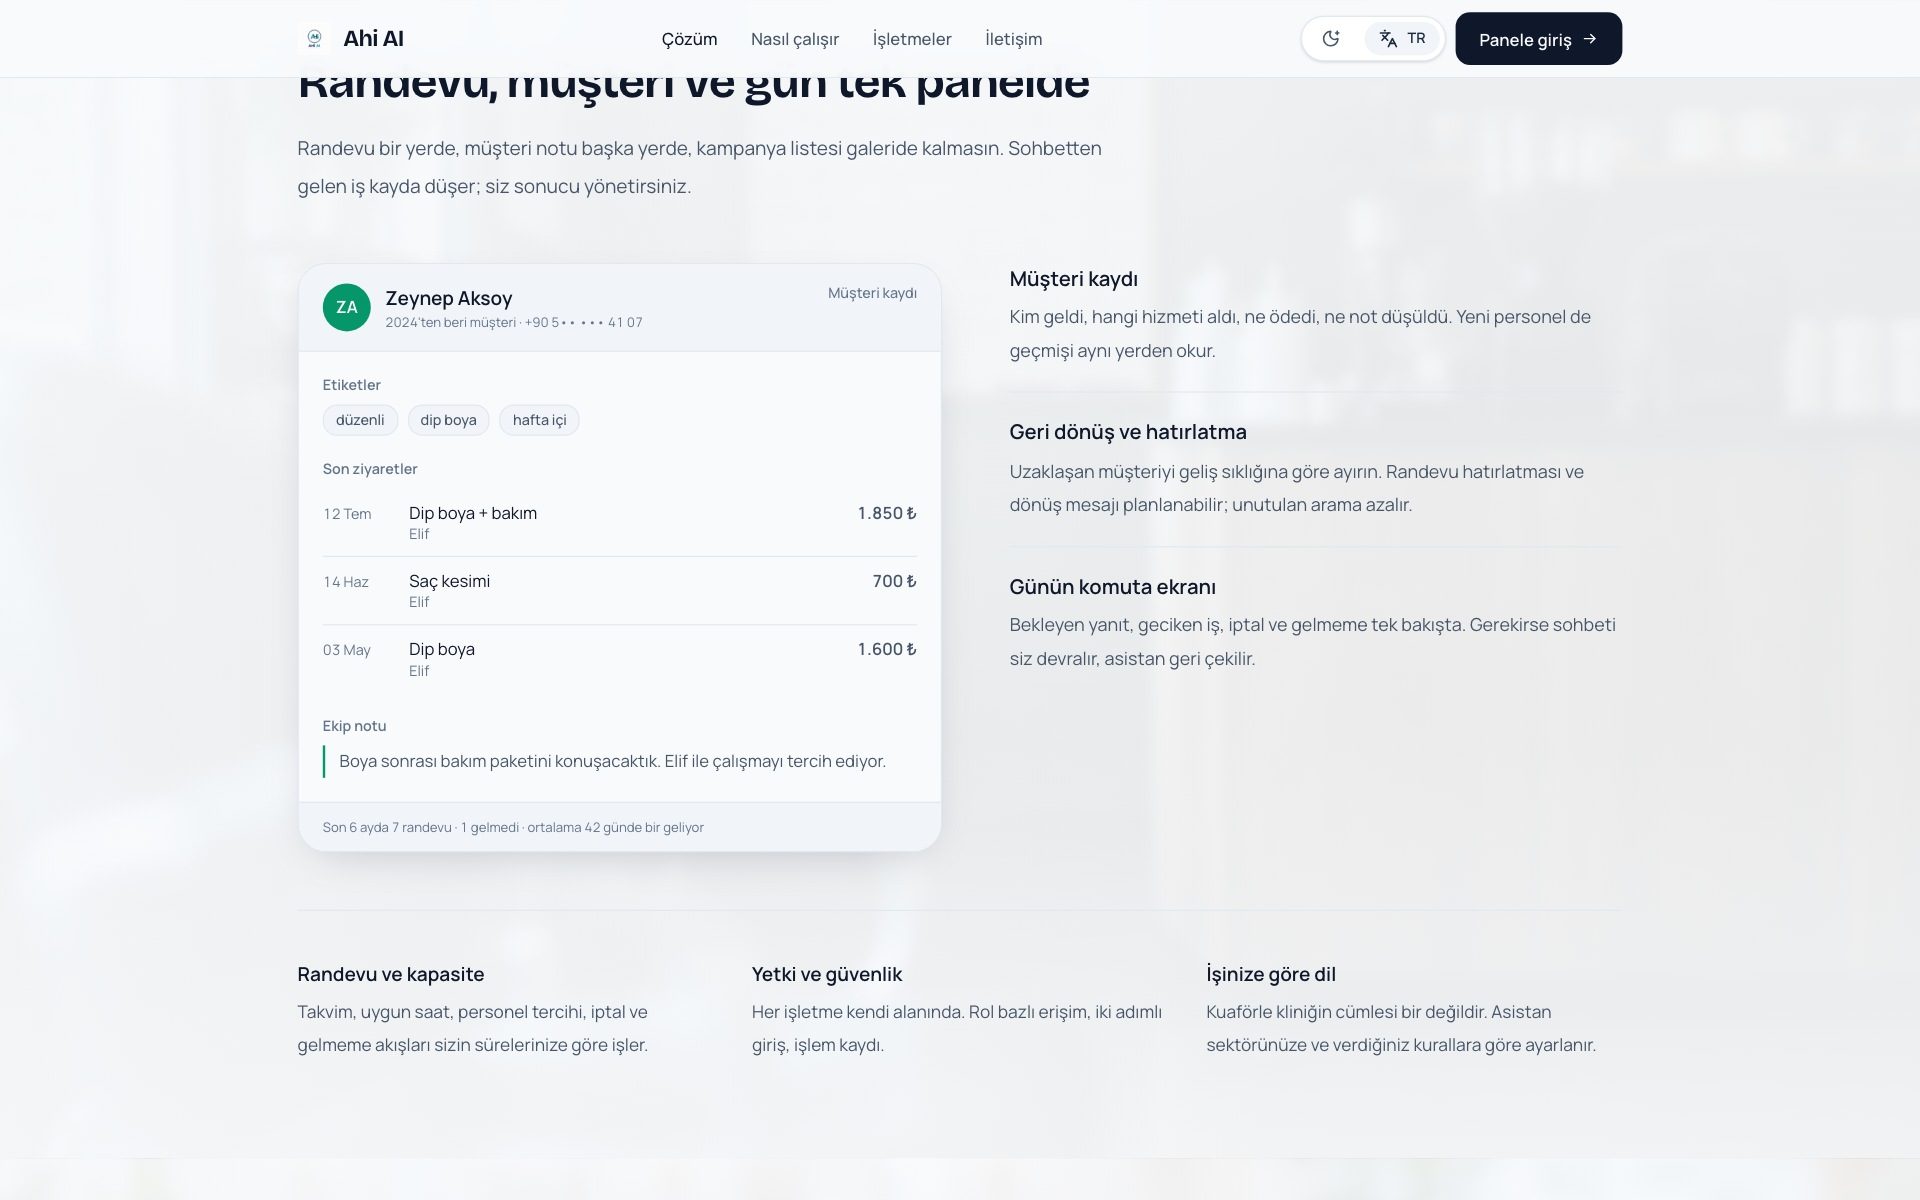Viewport: 1920px width, 1200px height.
Task: Select the dip boya tag chip
Action: click(x=448, y=420)
